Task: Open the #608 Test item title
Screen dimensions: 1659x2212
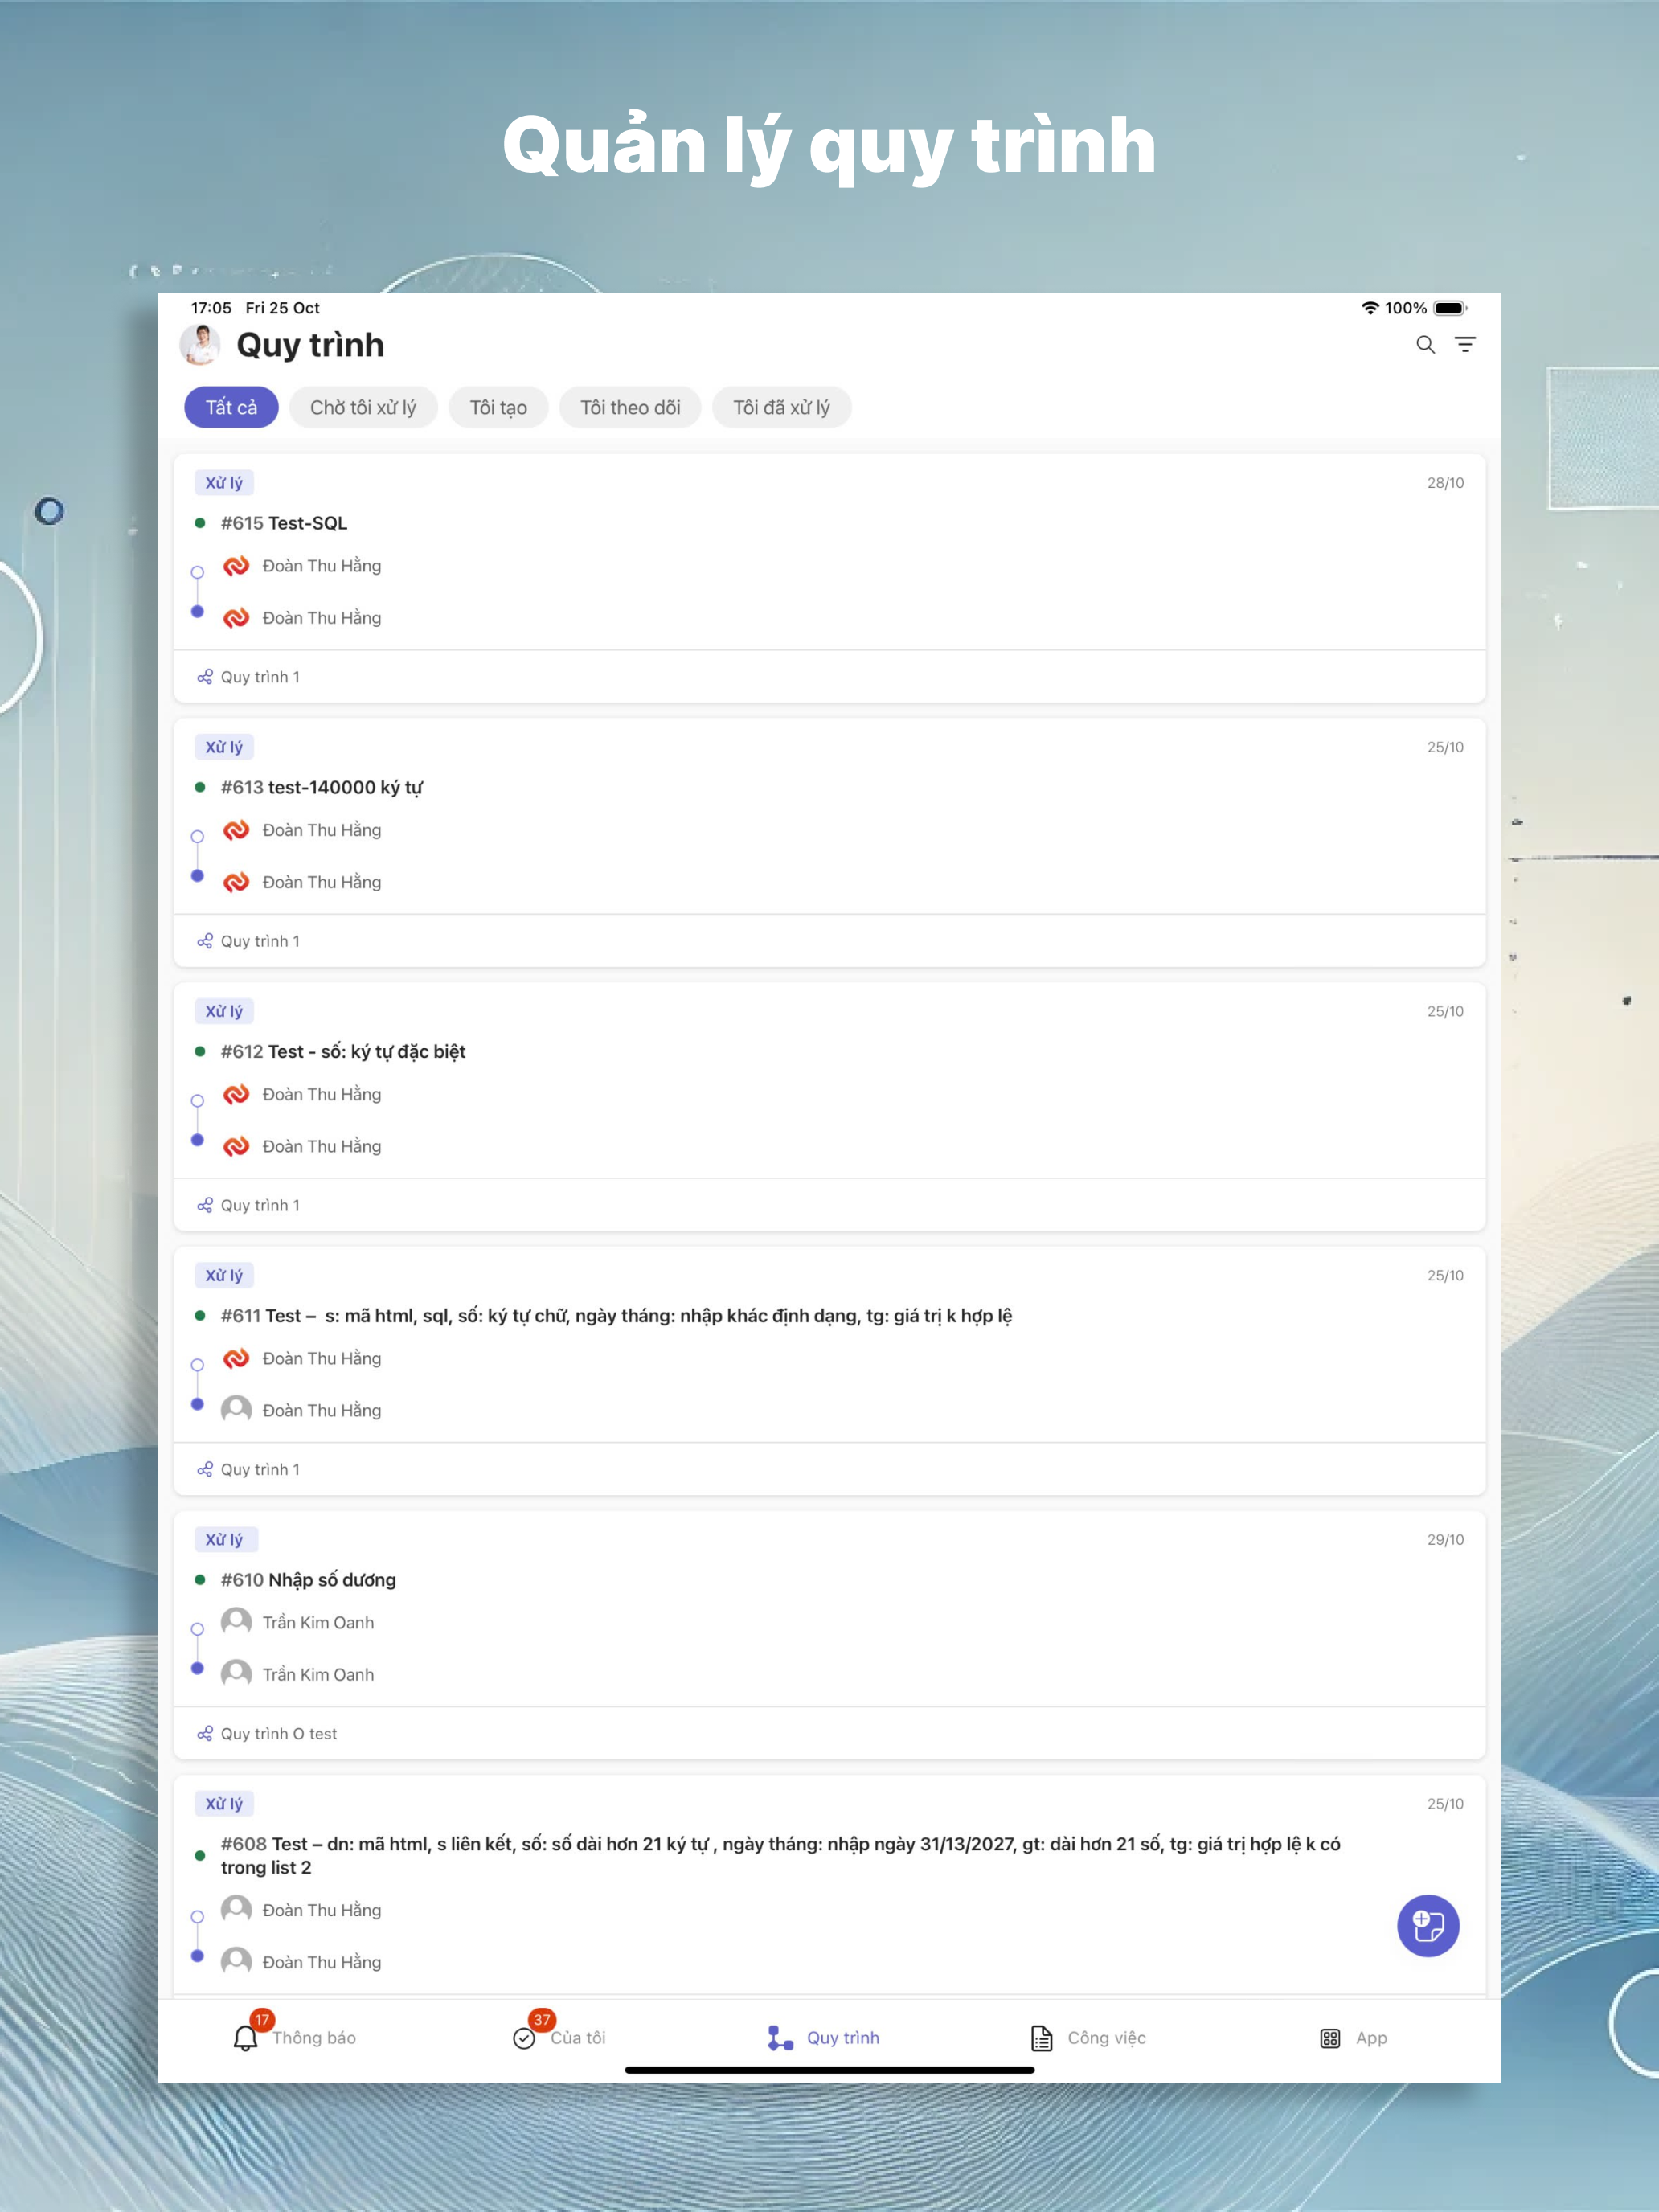Action: [780, 1856]
